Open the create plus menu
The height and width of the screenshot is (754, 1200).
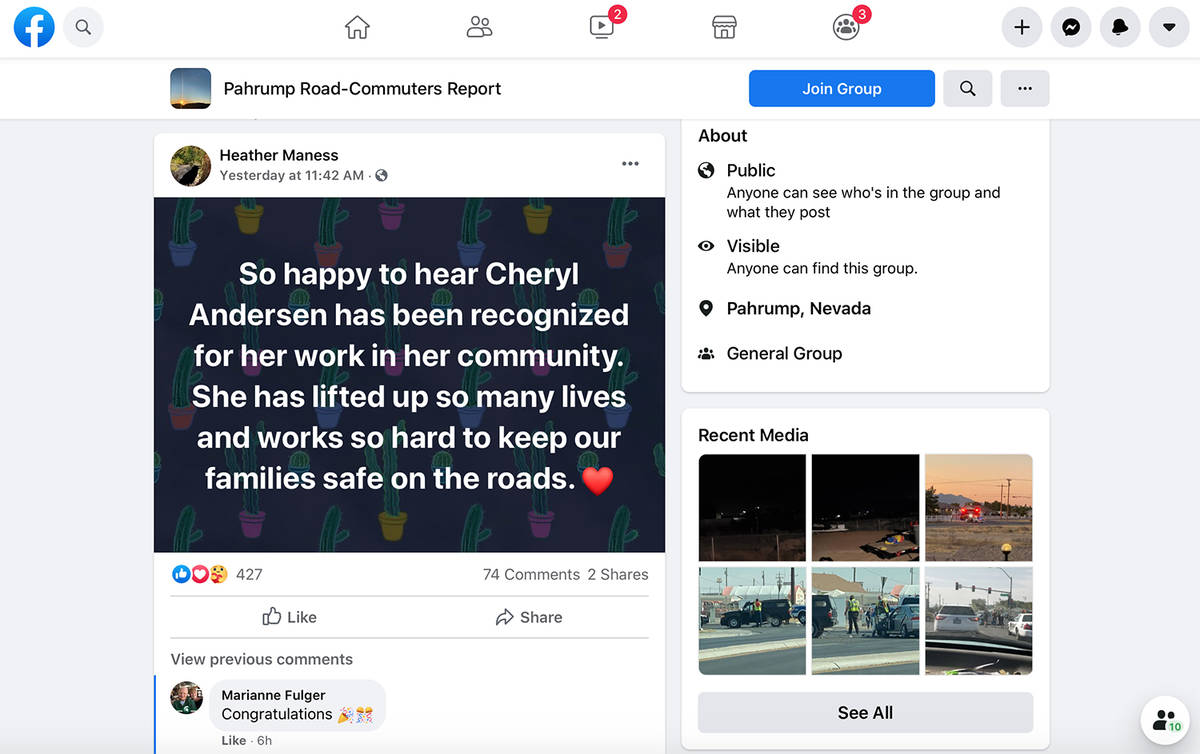[1022, 28]
